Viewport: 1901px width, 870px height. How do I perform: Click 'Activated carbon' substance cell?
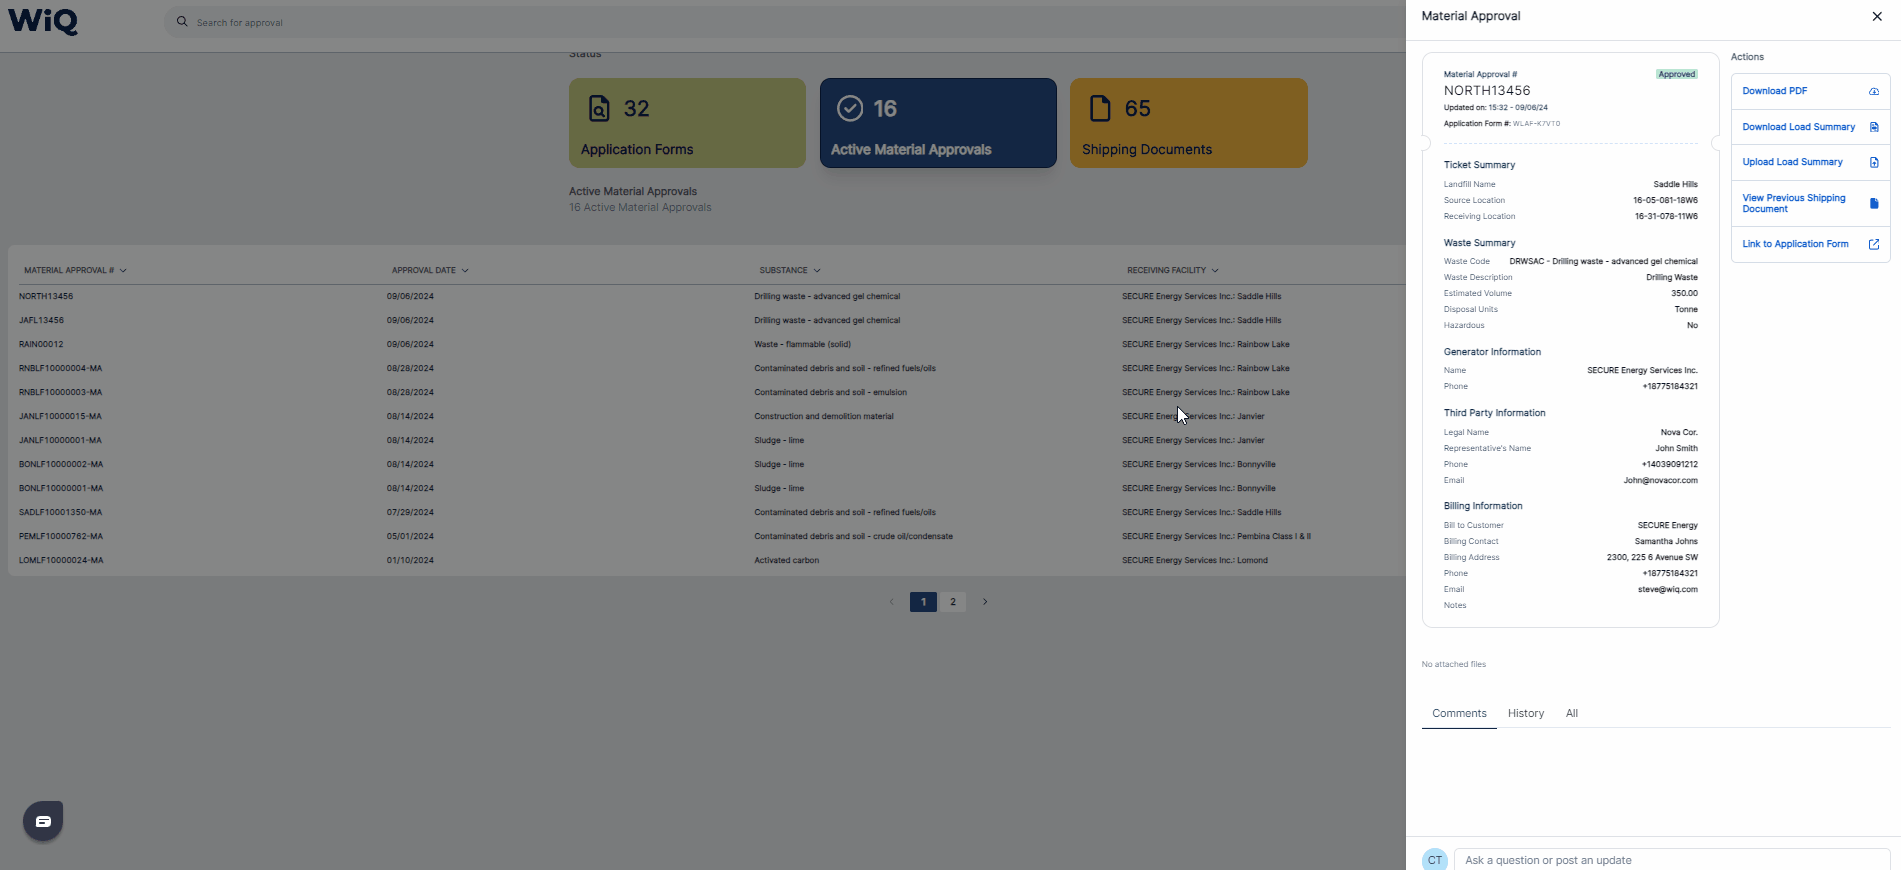point(786,560)
